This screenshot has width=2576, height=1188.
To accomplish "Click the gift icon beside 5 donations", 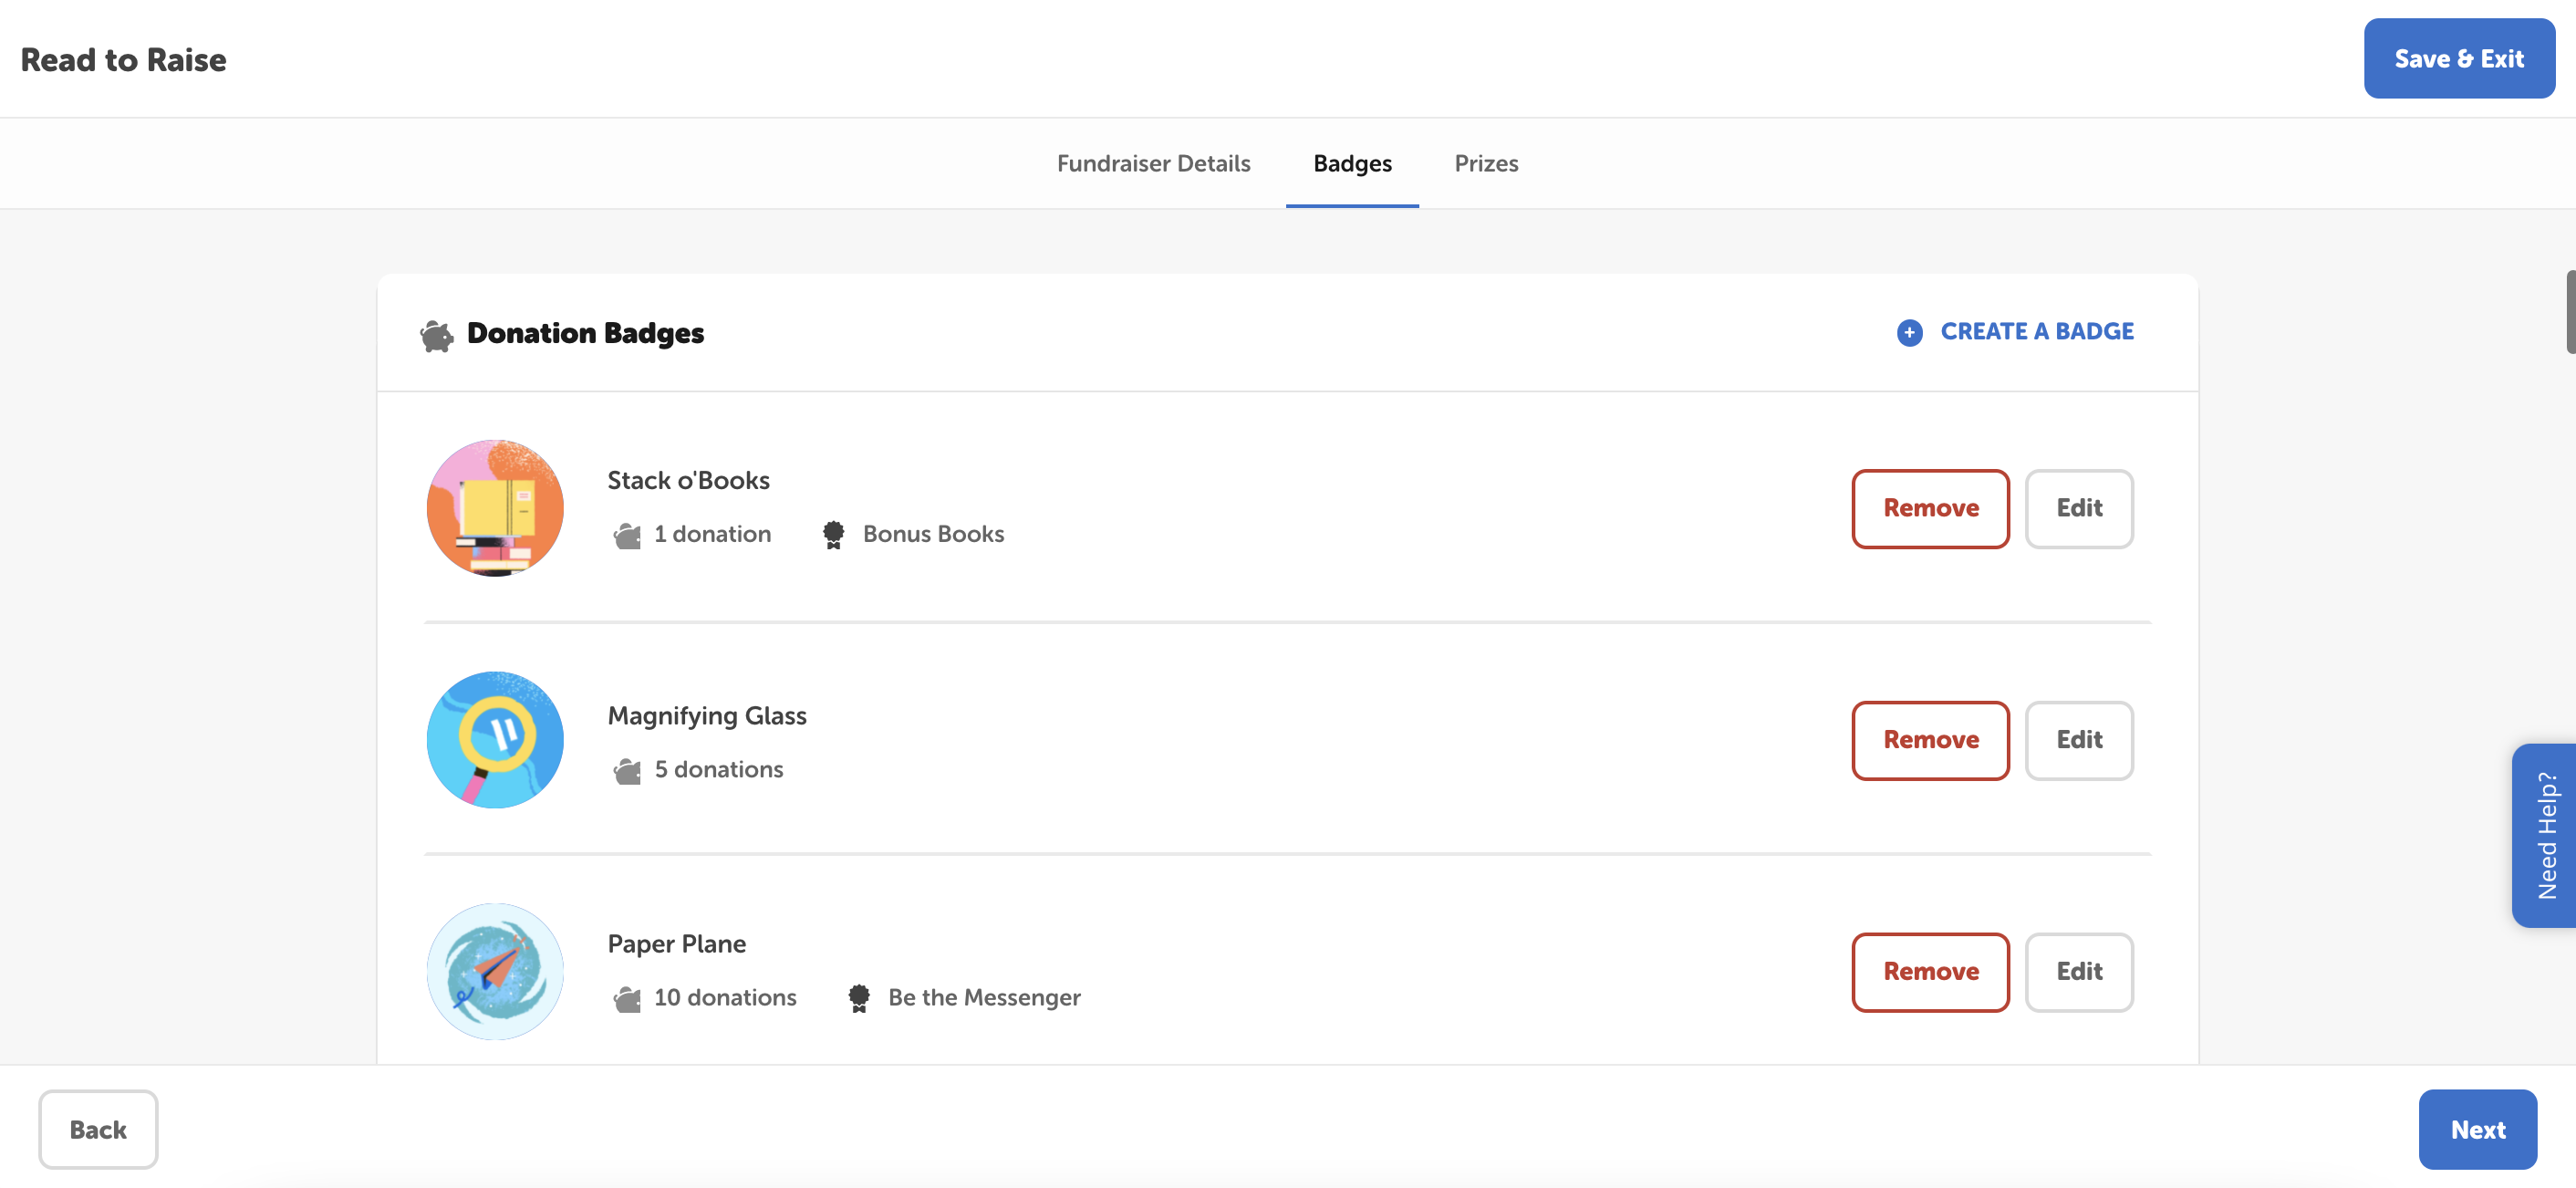I will click(628, 770).
